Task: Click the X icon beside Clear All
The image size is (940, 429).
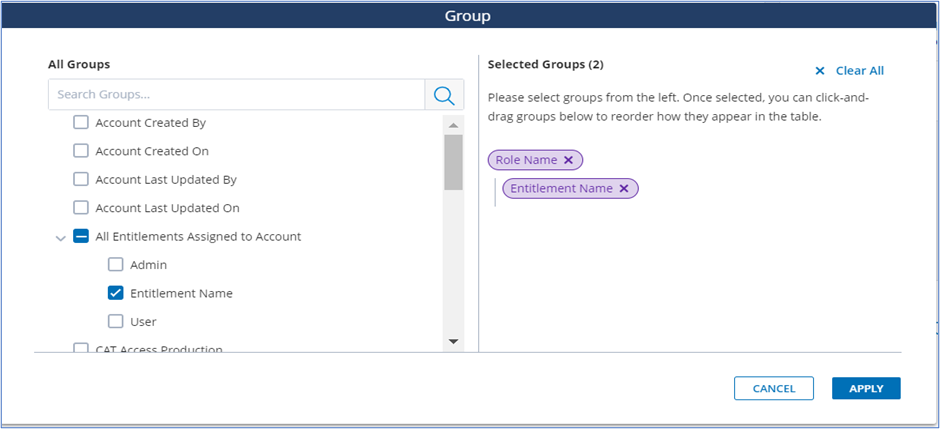Action: tap(820, 71)
